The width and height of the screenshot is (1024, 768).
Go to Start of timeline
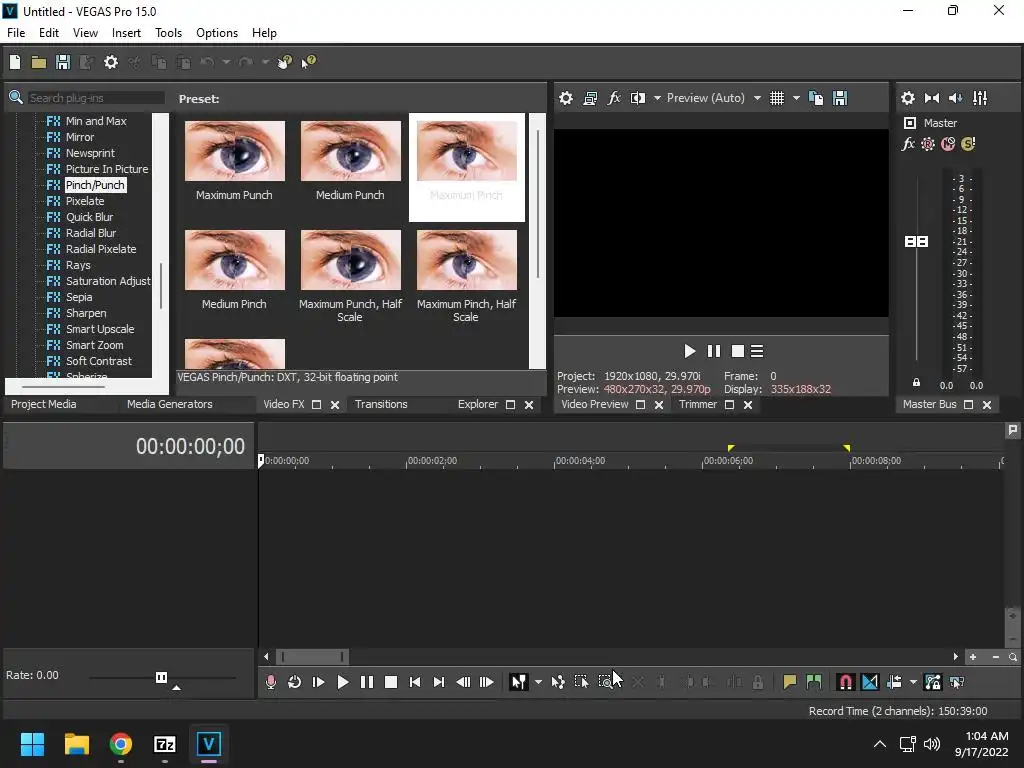point(415,682)
